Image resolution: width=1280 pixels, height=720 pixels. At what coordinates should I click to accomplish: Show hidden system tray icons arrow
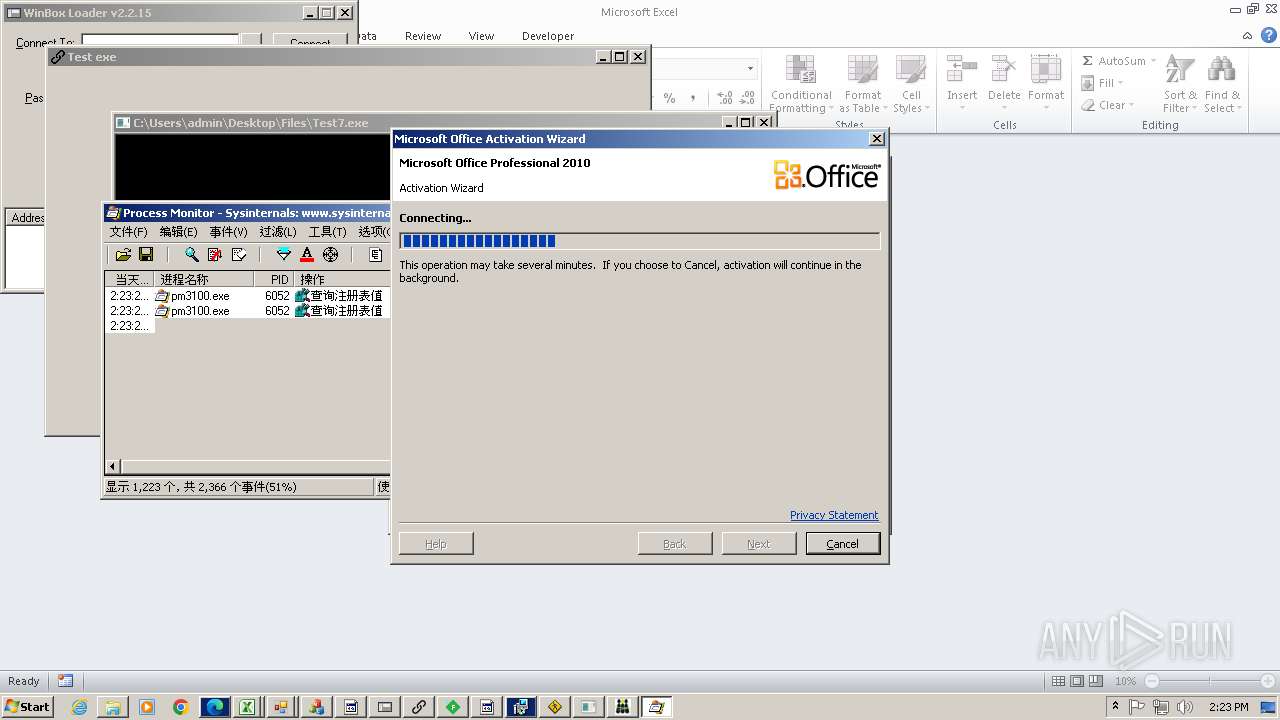pos(1116,707)
